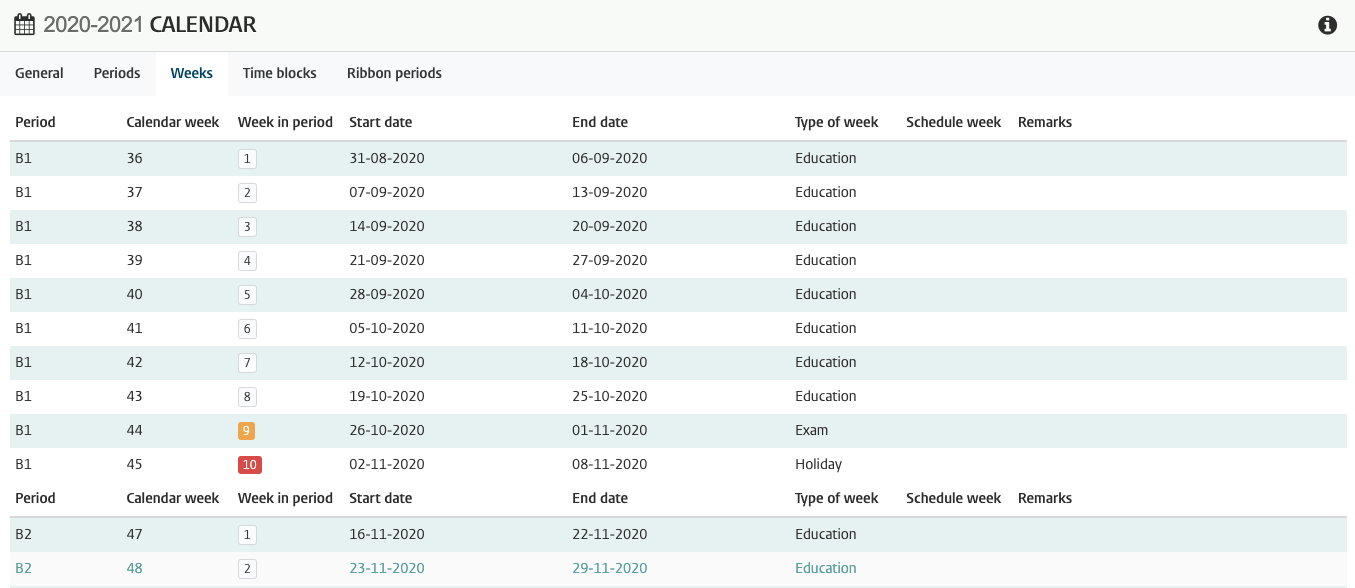Click week badge 4 in the 21-09-2020 row

coord(247,260)
